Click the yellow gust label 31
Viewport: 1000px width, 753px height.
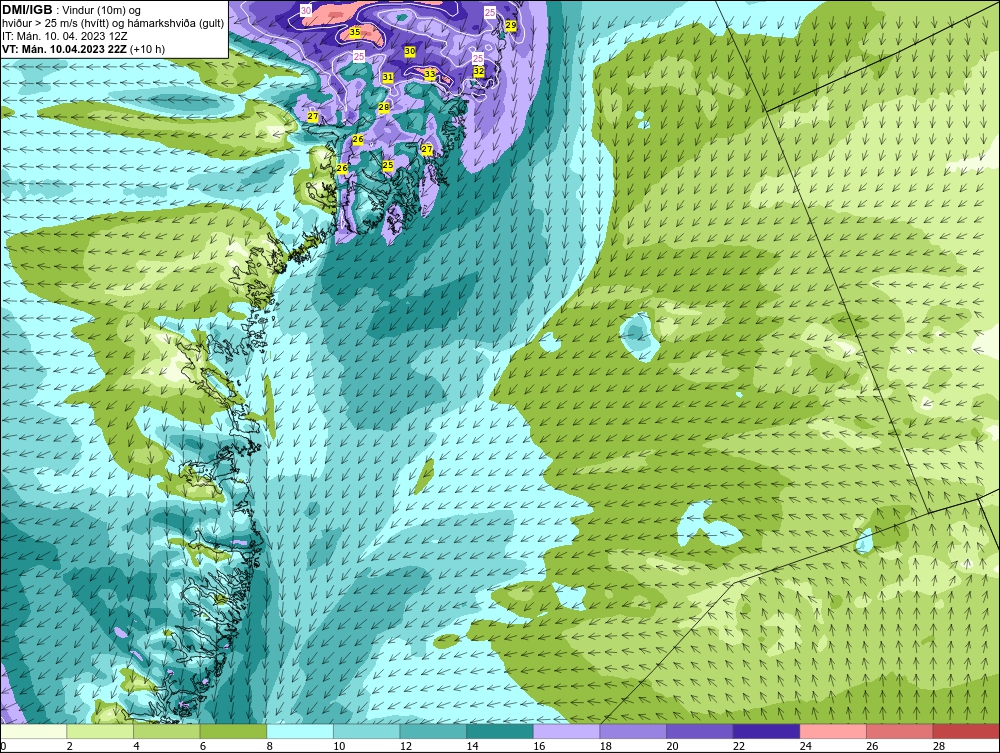click(x=388, y=78)
